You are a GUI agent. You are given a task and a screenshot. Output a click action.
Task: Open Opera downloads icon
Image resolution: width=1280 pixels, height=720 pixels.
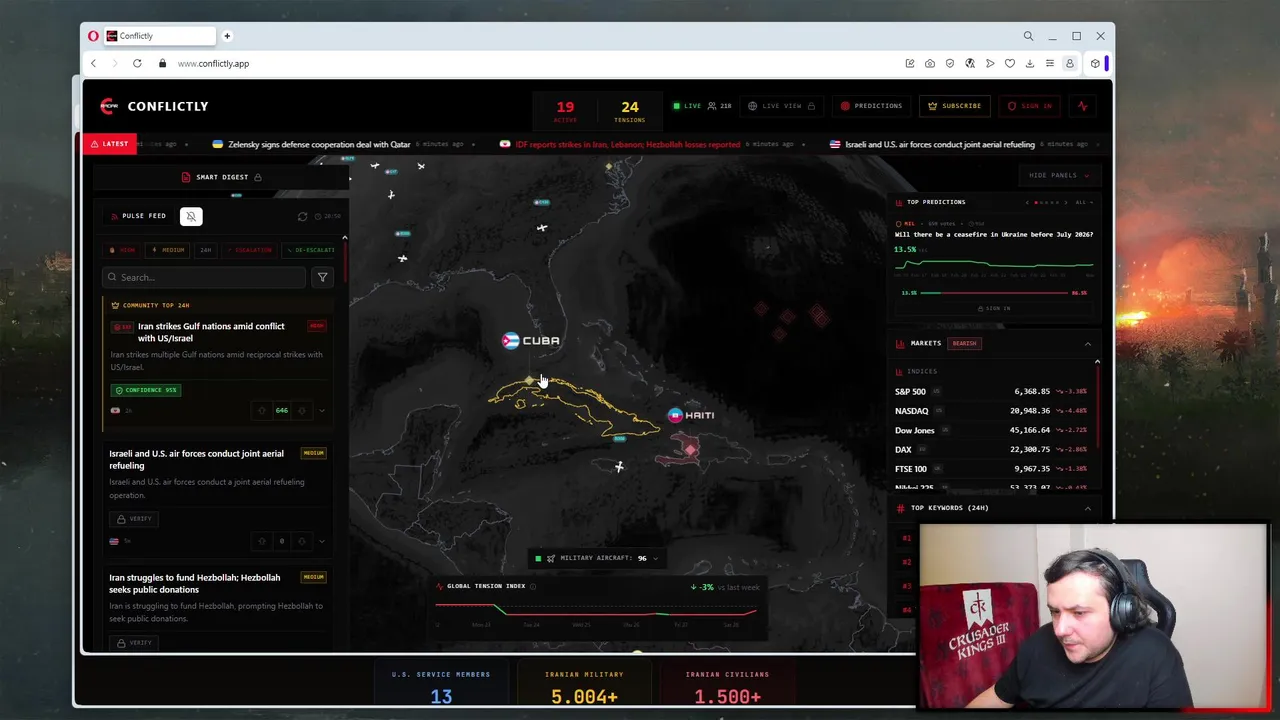click(1029, 63)
